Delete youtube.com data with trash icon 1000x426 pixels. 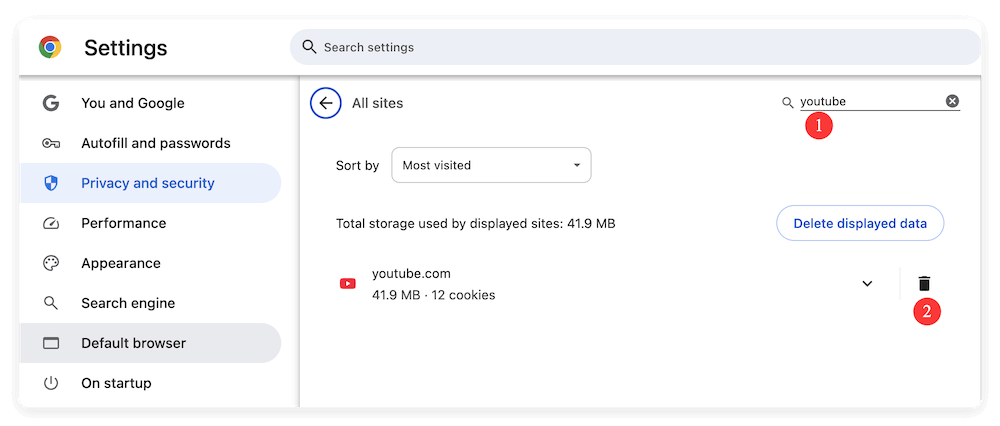point(924,284)
